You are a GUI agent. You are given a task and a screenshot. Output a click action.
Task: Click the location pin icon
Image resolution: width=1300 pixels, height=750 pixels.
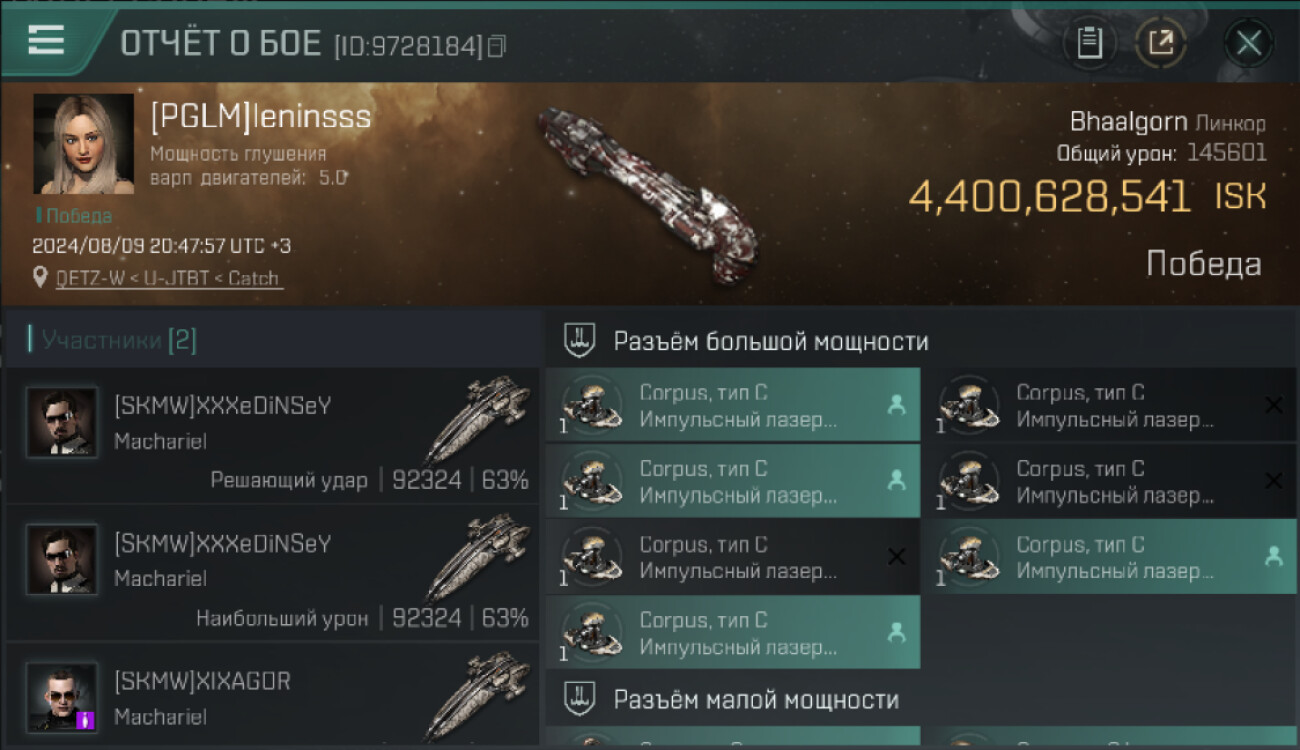(40, 277)
